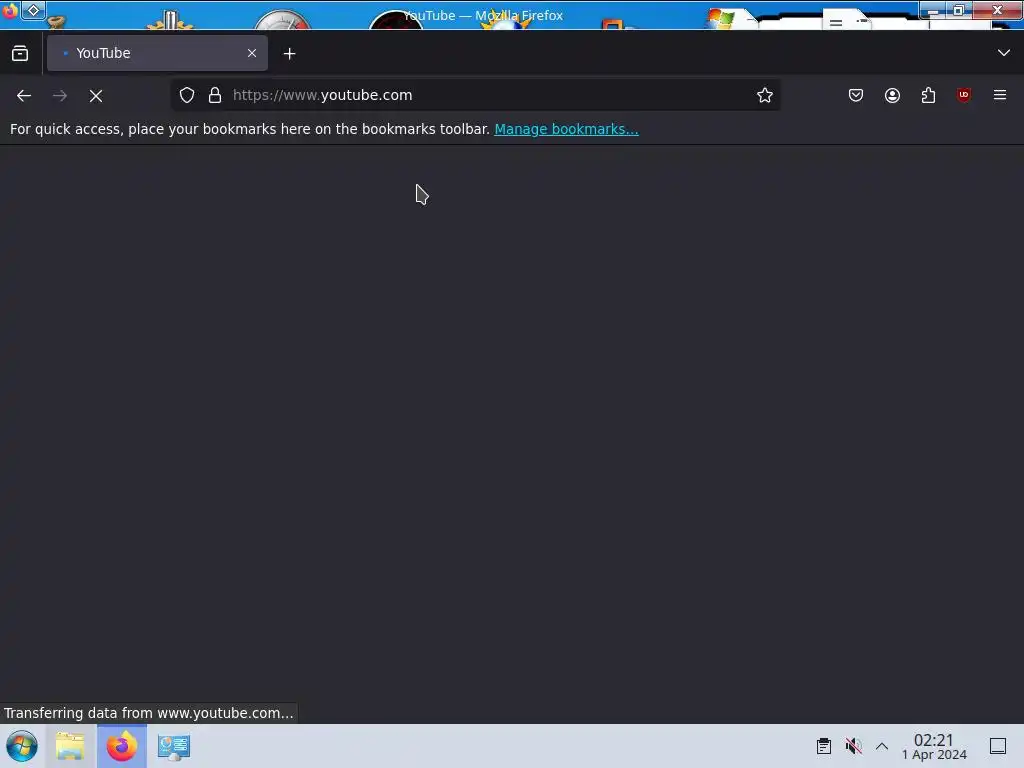Open clock showing 02:21
Image resolution: width=1024 pixels, height=768 pixels.
934,746
